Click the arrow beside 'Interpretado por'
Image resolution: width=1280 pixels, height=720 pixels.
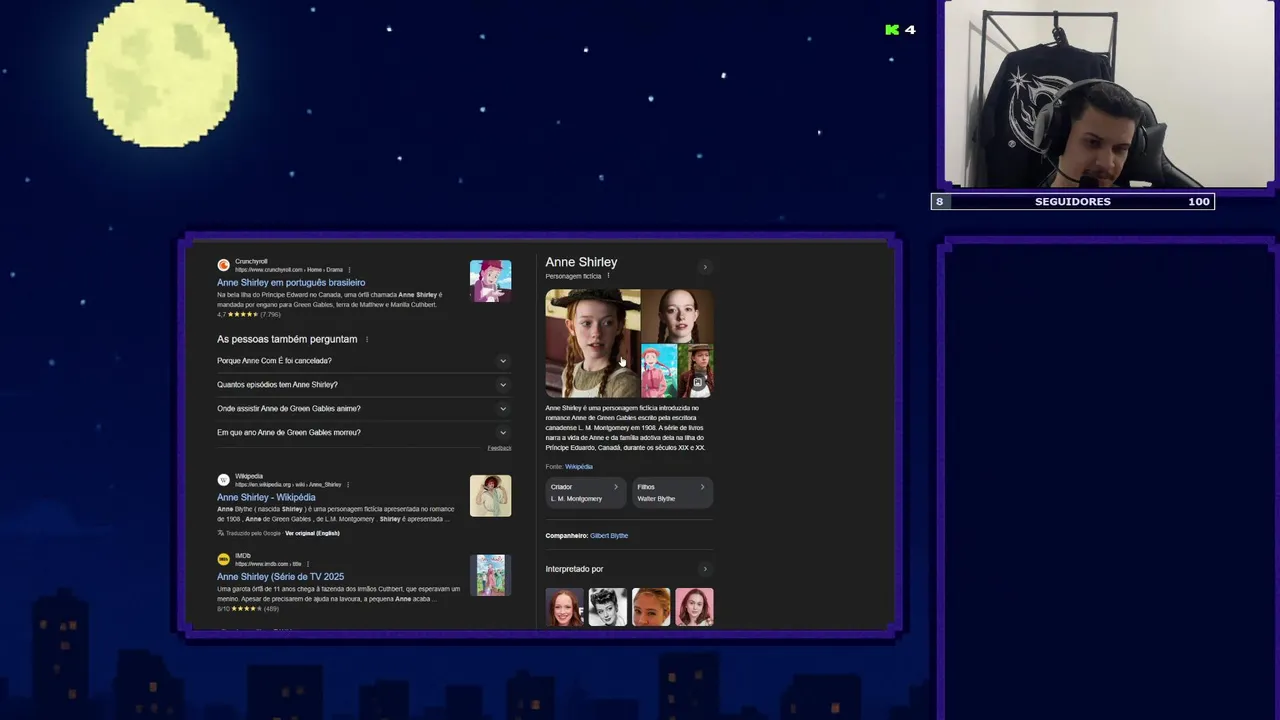tap(705, 569)
